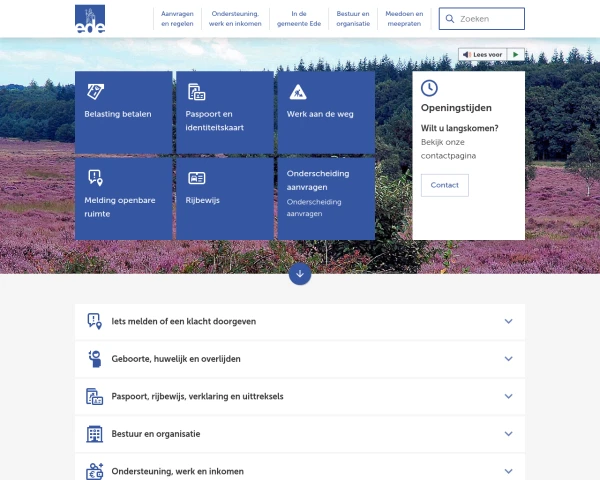Expand the Bestuur en organisatie row chevron

pos(509,434)
